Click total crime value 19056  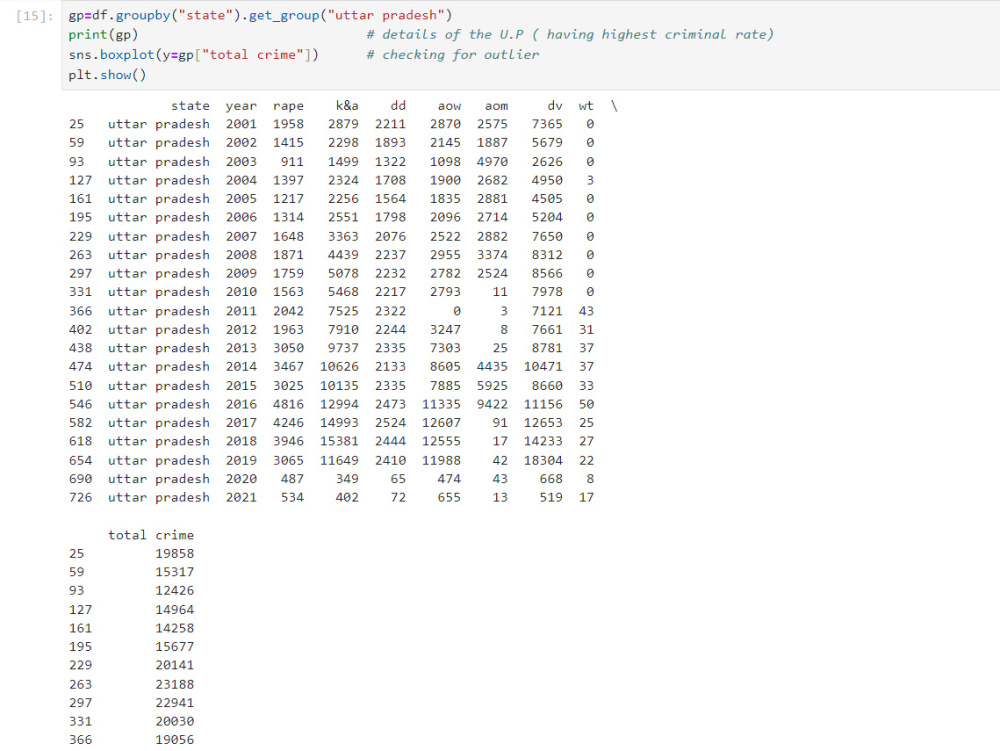coord(174,740)
